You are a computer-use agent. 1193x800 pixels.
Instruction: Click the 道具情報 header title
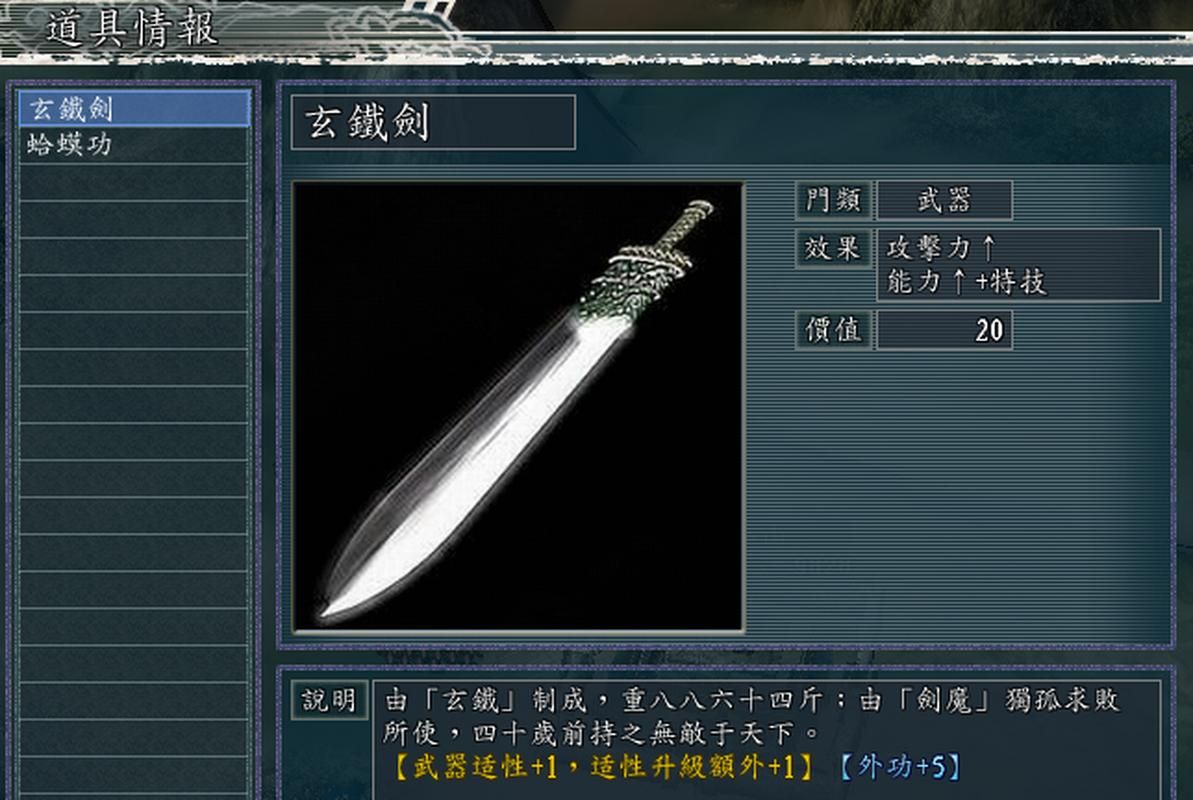click(132, 28)
